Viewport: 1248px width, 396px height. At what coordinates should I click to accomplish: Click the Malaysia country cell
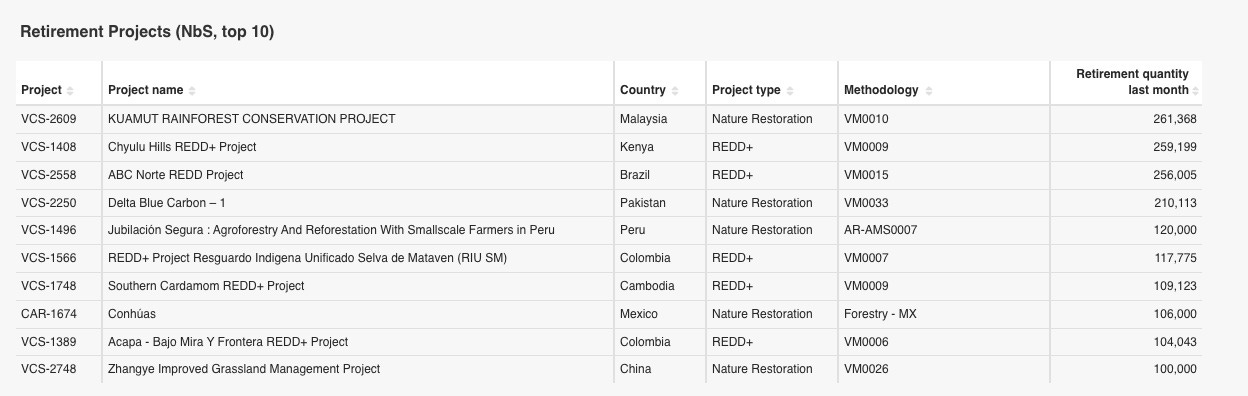[643, 119]
